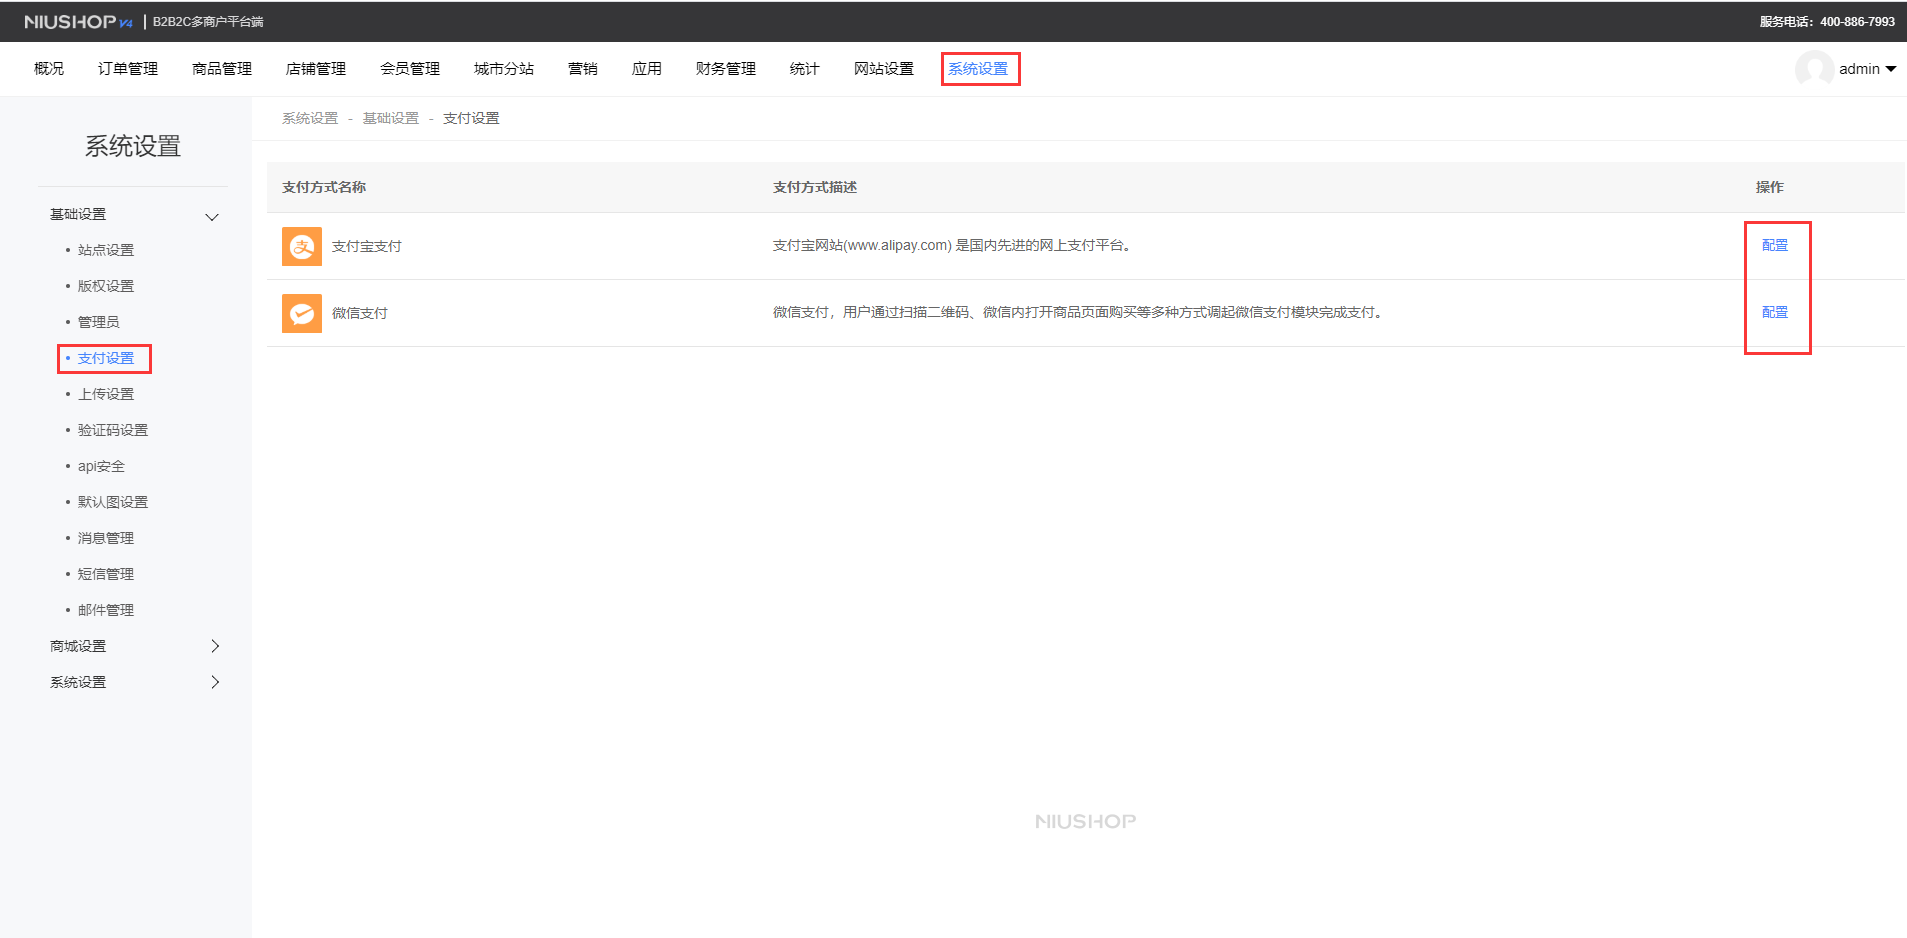This screenshot has height=938, width=1907.
Task: Open the 城市分站 top menu
Action: (x=504, y=69)
